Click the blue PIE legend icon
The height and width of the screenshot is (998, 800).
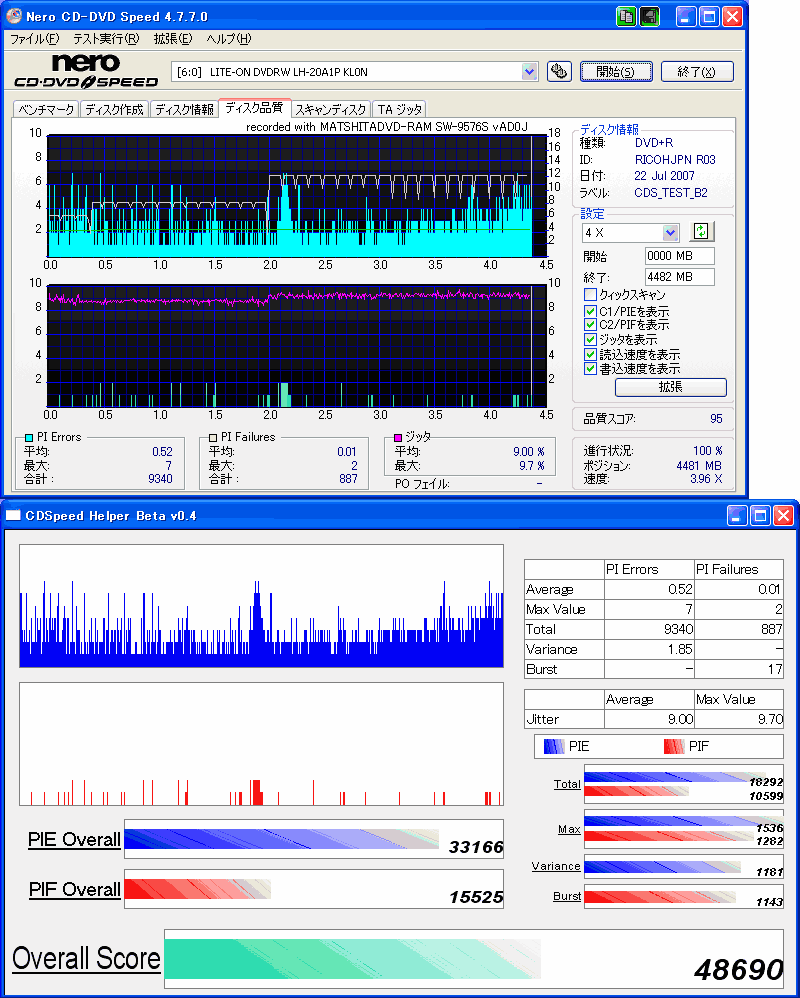[x=554, y=746]
